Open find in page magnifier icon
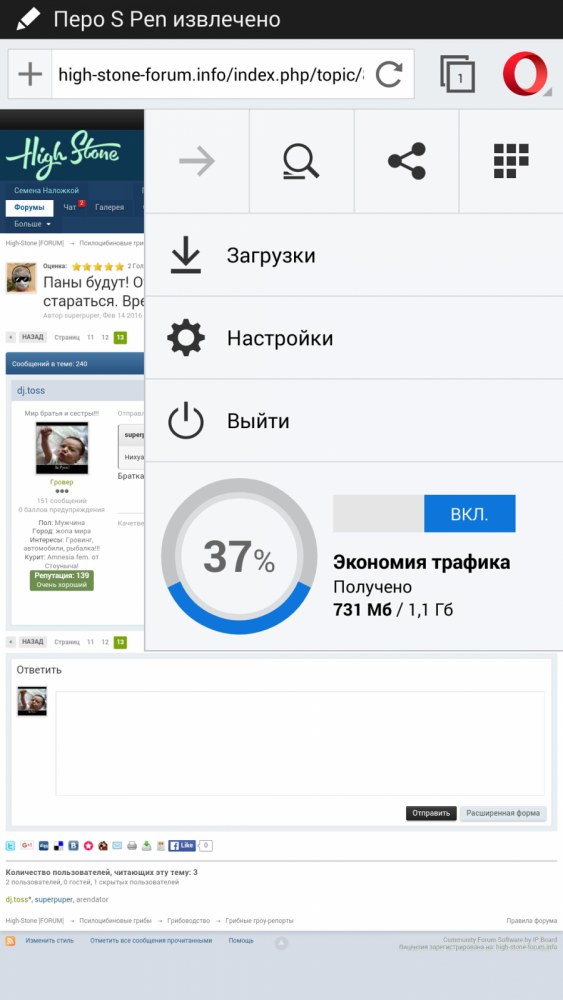563x1000 pixels. pos(302,161)
